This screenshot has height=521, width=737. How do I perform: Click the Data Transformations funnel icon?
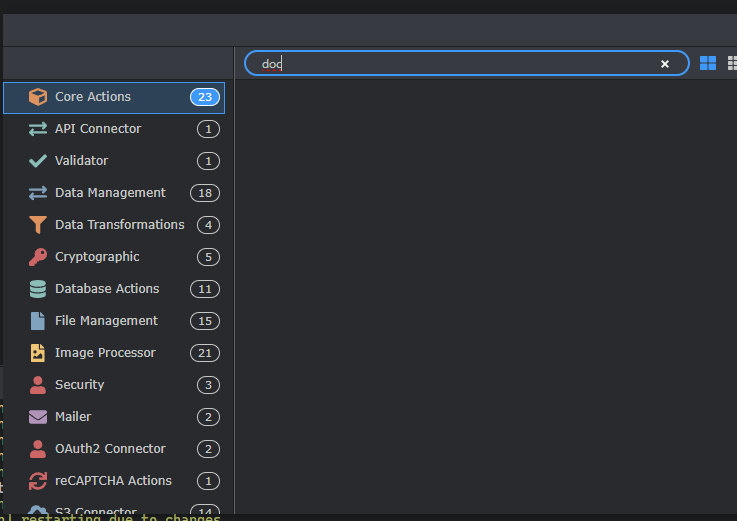point(38,225)
